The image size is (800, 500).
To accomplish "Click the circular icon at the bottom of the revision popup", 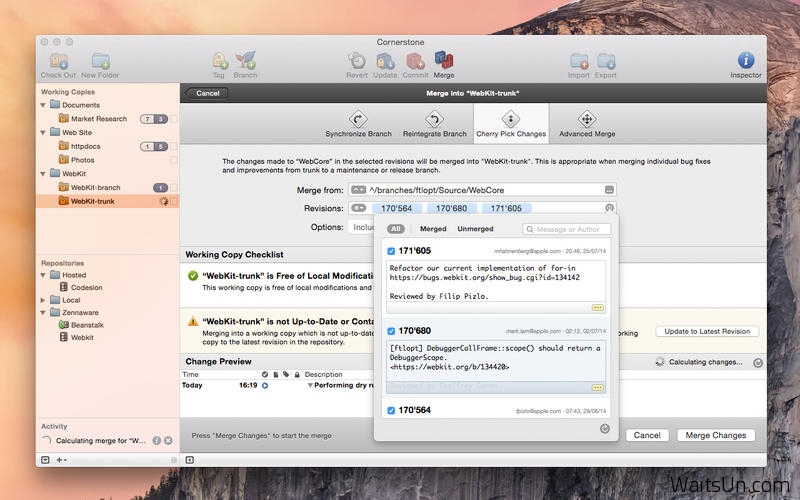I will tap(605, 429).
